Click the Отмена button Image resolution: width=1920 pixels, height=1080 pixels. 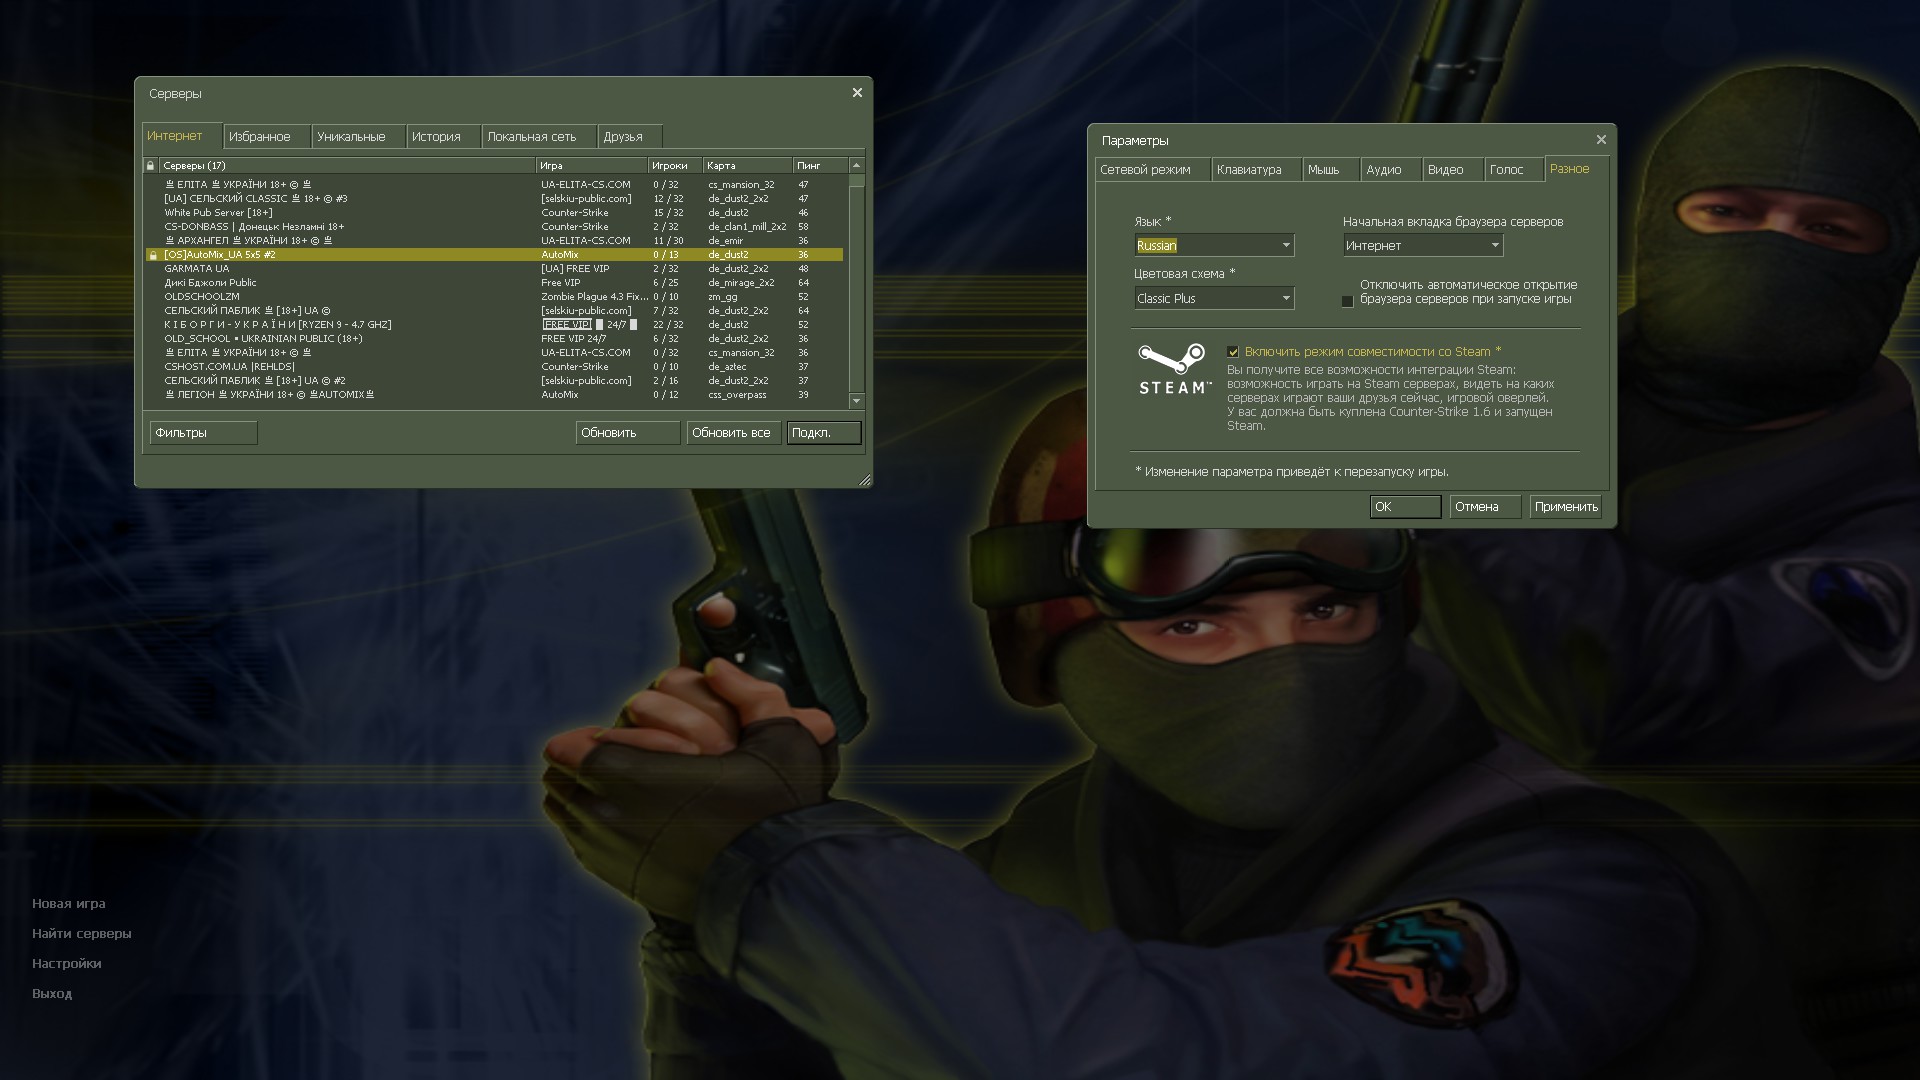[x=1485, y=506]
